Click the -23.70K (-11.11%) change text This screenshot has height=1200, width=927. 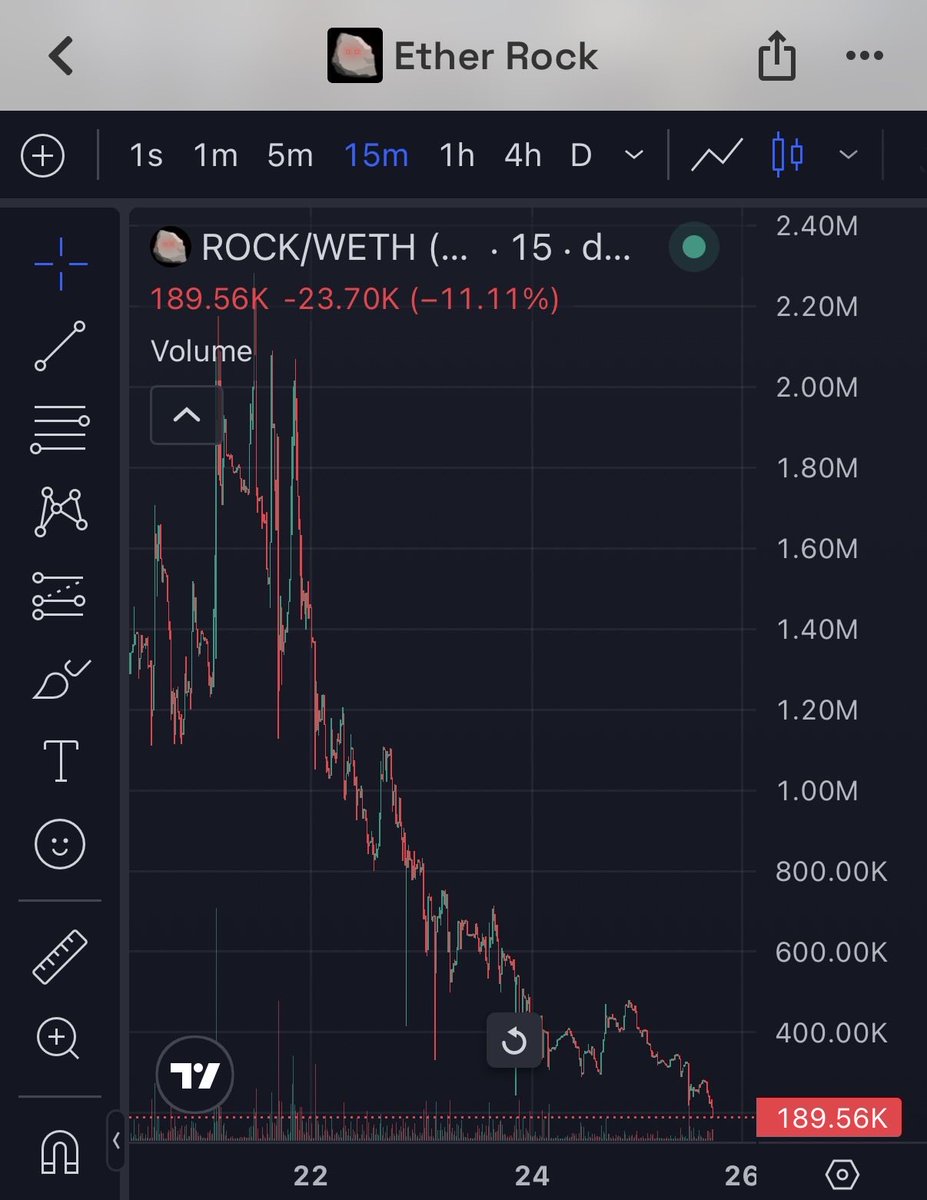(422, 298)
